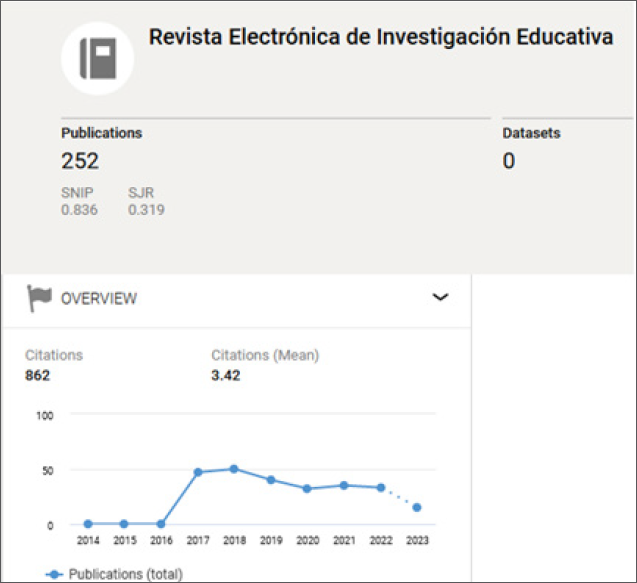Select the 2018 peak data point

tap(234, 468)
